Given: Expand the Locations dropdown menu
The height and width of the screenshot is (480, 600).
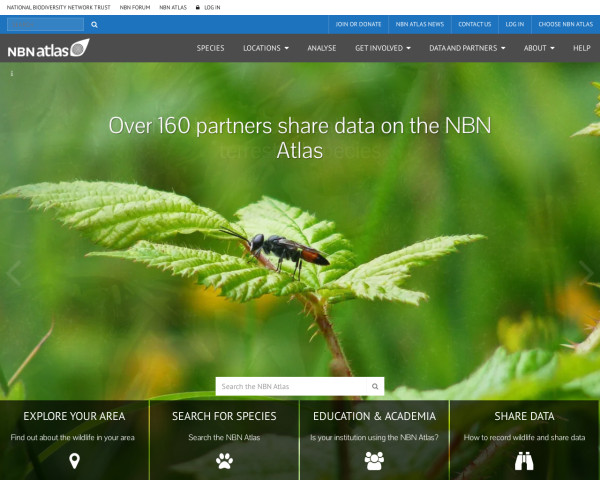Looking at the screenshot, I should click(265, 48).
